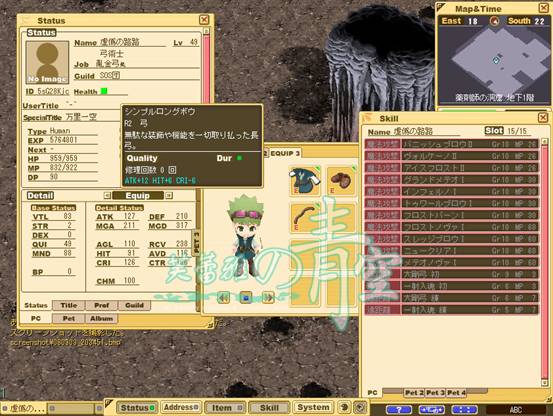Click the Skill list scroll down arrow

coord(545,383)
